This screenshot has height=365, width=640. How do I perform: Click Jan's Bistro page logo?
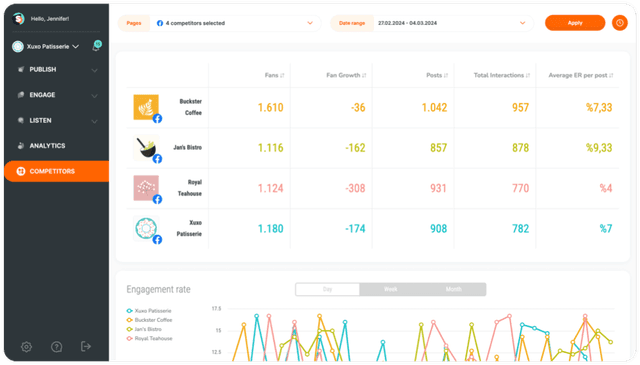[146, 147]
